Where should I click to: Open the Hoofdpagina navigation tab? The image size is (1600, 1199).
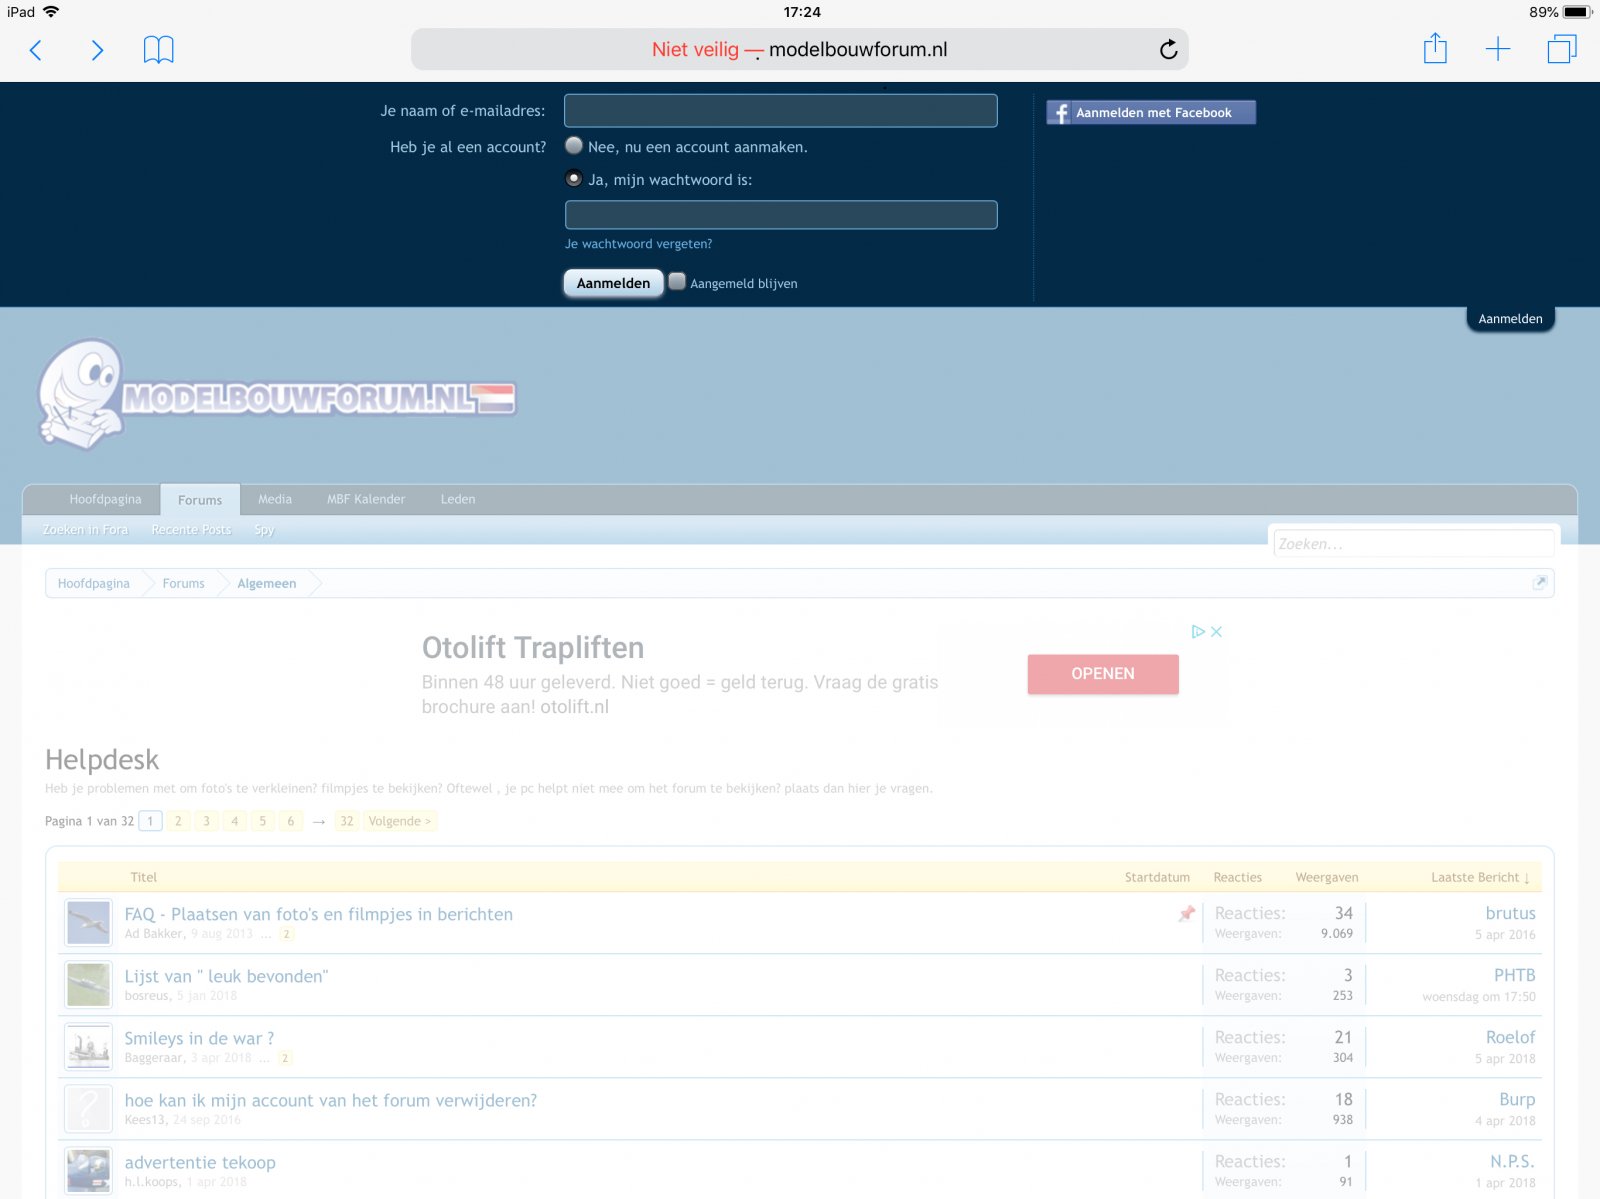[x=105, y=499]
